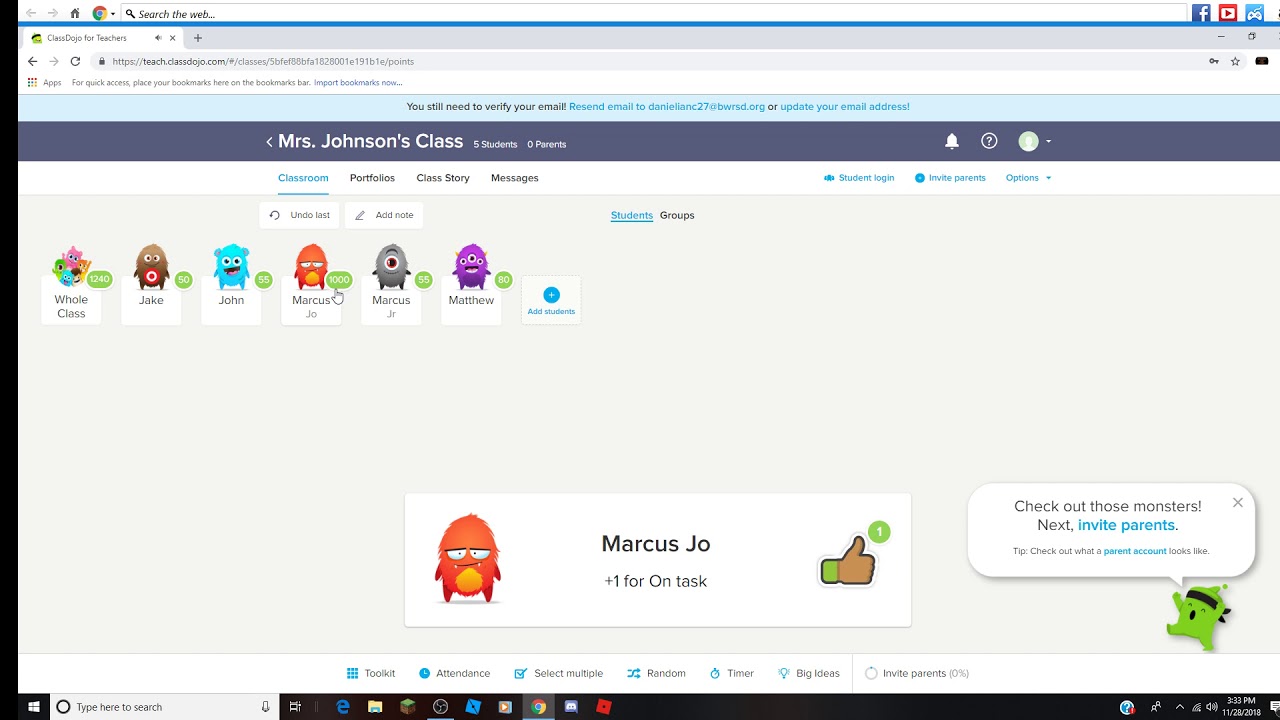Open parent account link in tip

point(1135,551)
